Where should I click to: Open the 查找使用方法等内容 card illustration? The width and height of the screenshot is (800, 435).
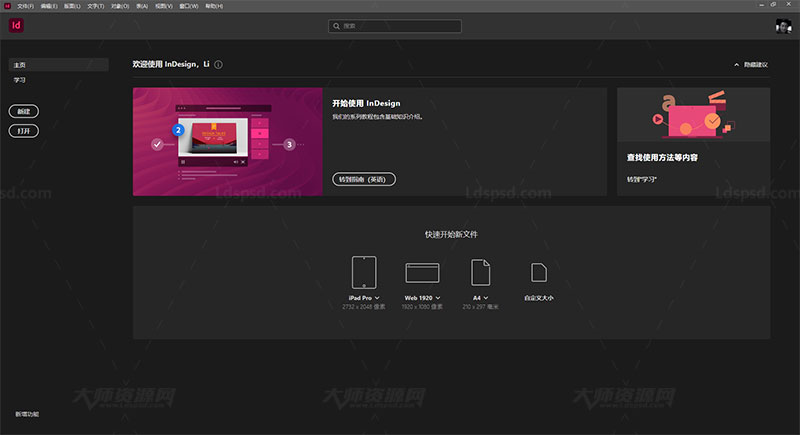click(693, 115)
